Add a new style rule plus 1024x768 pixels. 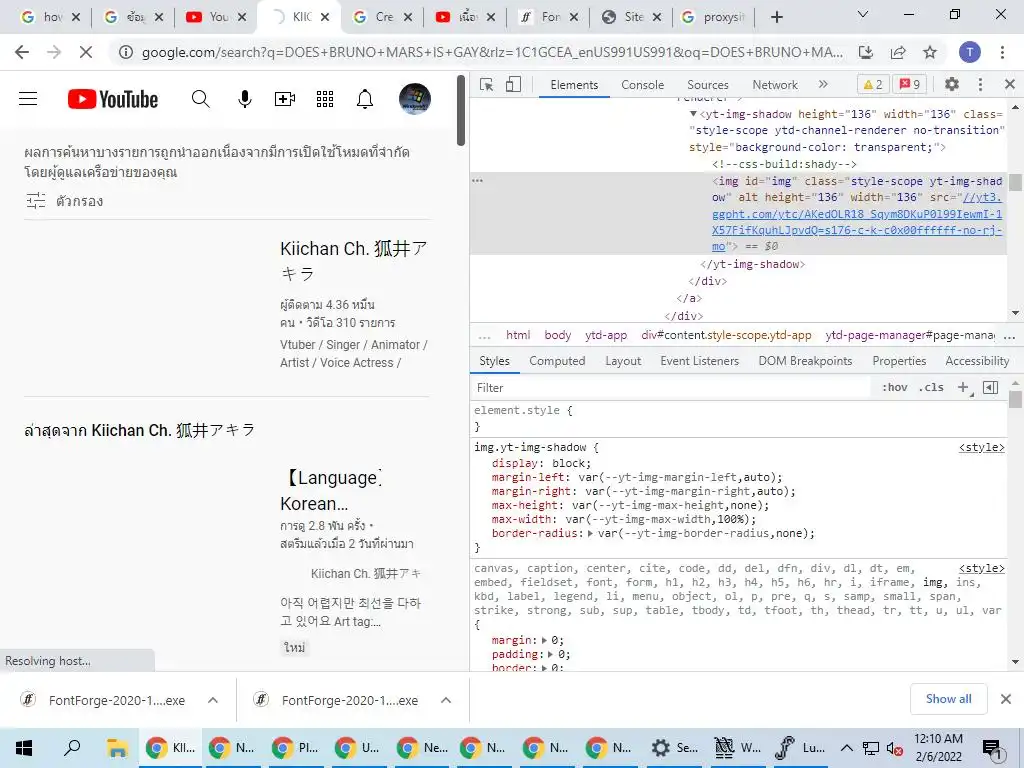[x=963, y=387]
